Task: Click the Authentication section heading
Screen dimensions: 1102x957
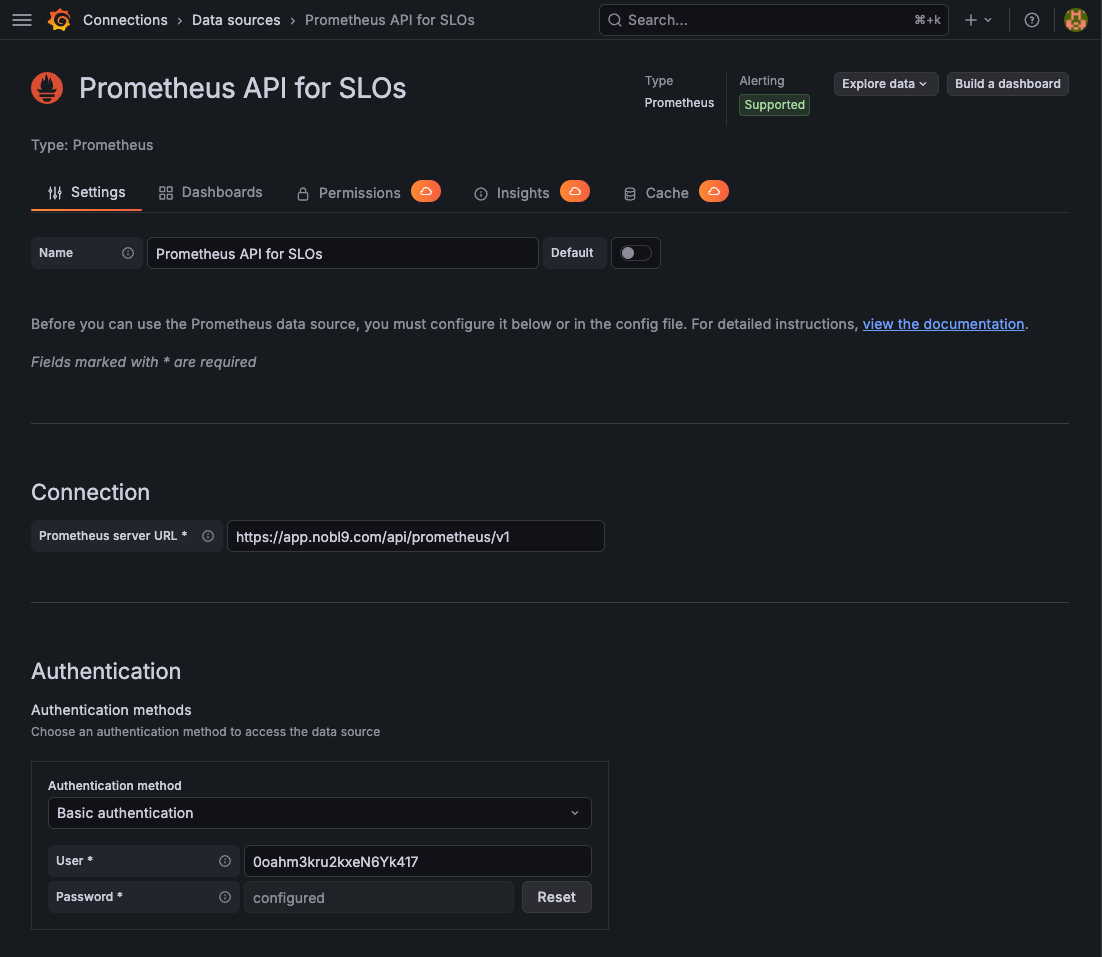Action: (x=105, y=671)
